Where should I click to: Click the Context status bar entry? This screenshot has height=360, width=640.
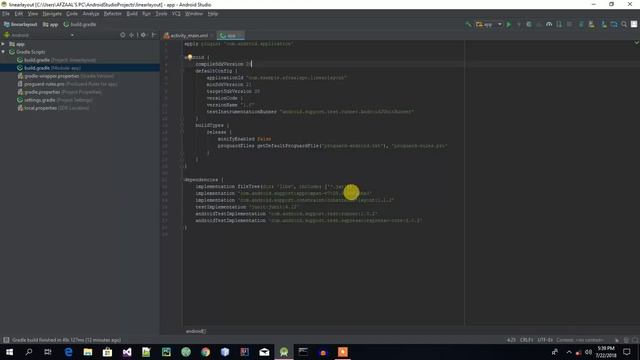tap(580, 340)
